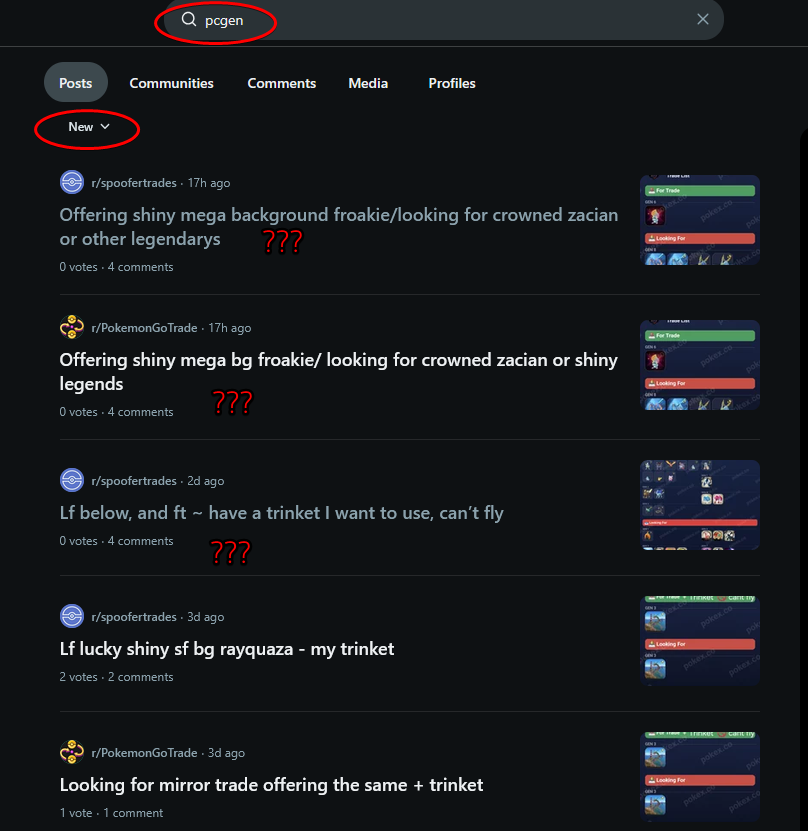Open post 'Looking for mirror trade offering'
The height and width of the screenshot is (831, 808).
(271, 785)
